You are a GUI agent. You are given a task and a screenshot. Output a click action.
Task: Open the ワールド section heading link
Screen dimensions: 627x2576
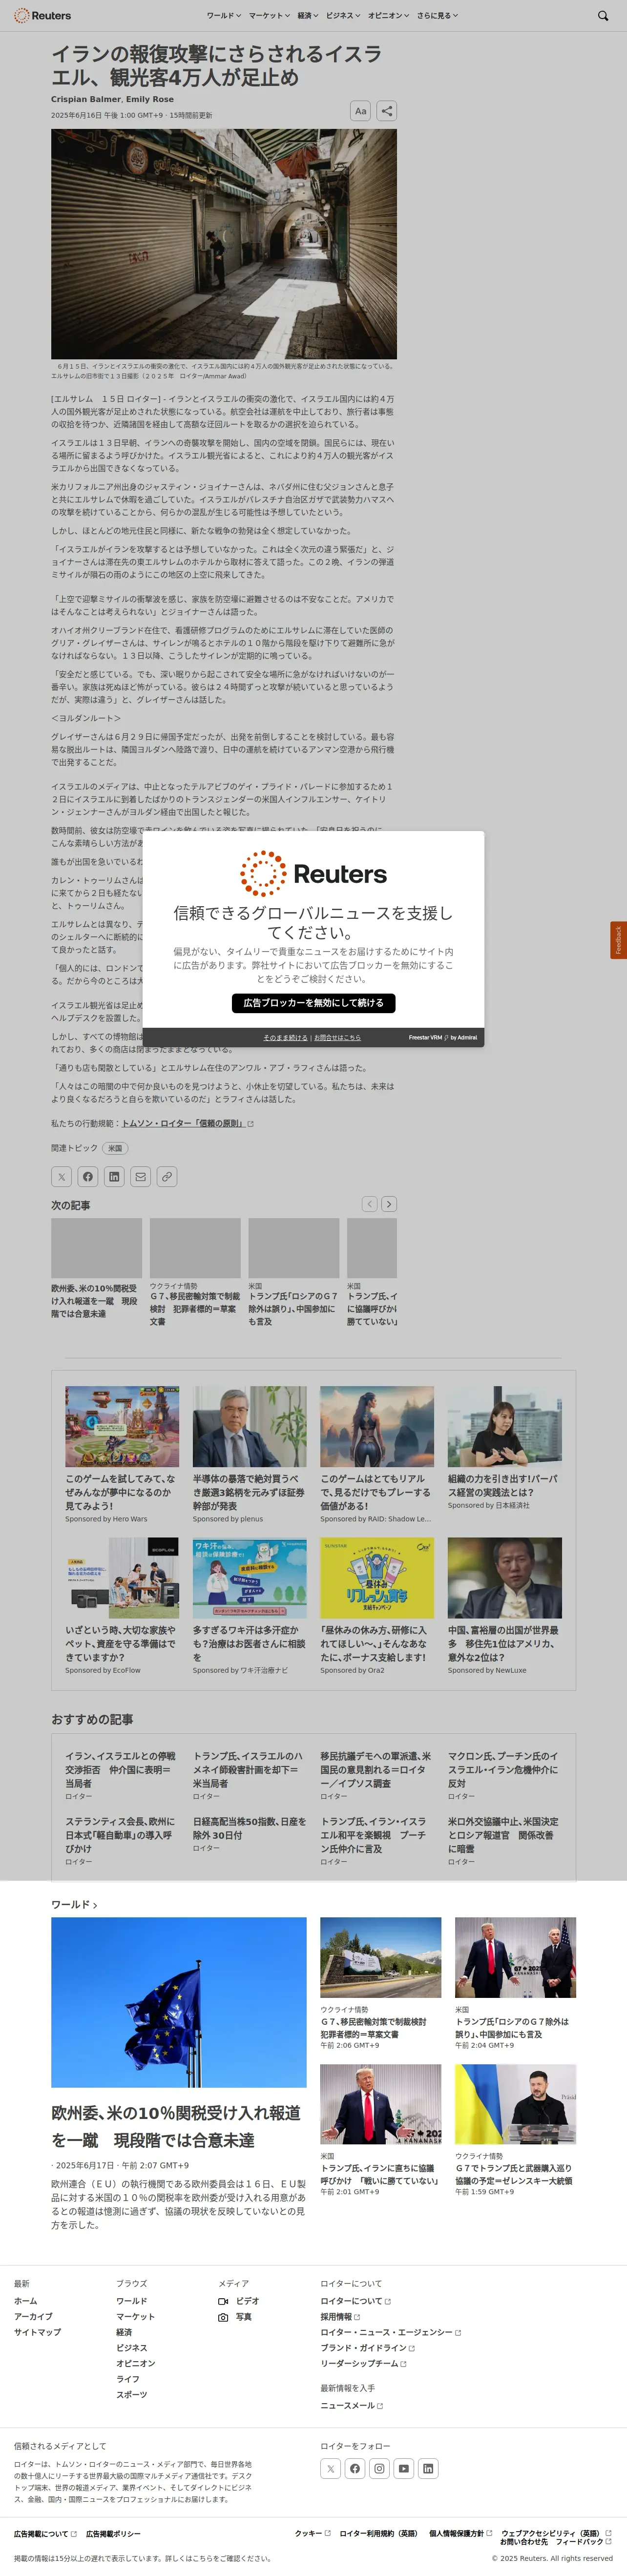[x=74, y=1904]
